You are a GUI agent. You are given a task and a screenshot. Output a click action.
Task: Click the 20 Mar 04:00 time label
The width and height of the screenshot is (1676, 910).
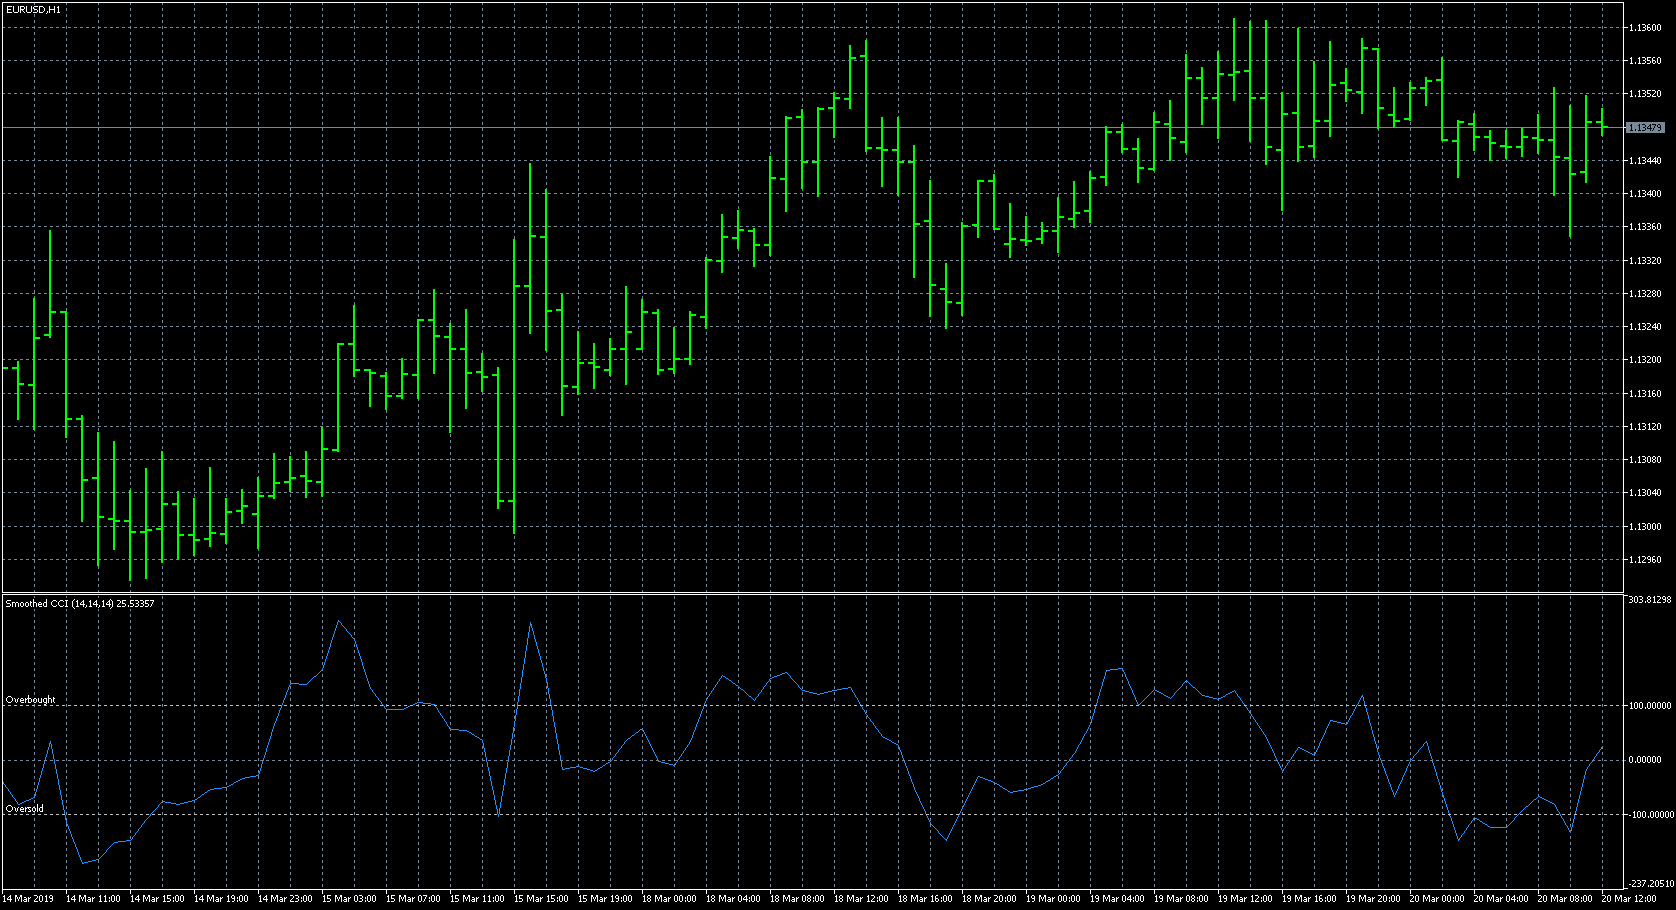[x=1501, y=899]
